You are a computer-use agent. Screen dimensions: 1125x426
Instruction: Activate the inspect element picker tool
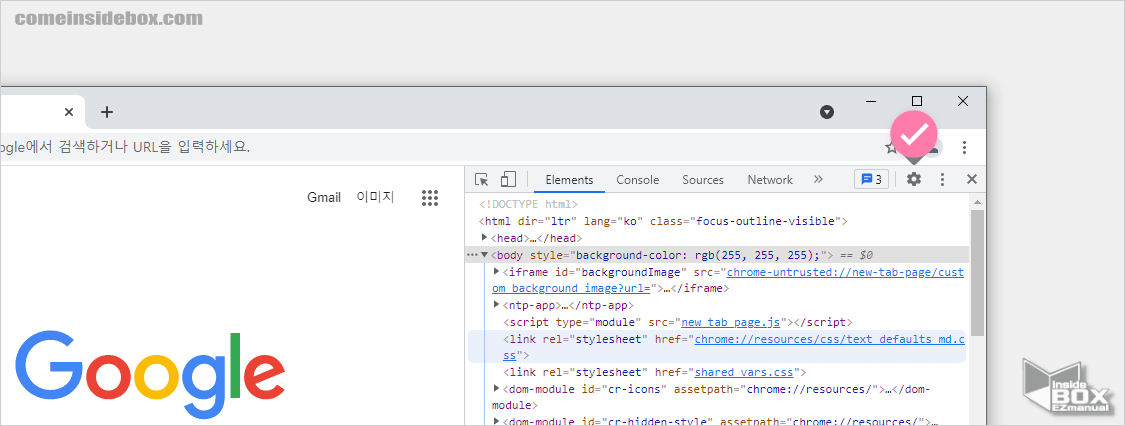[481, 179]
